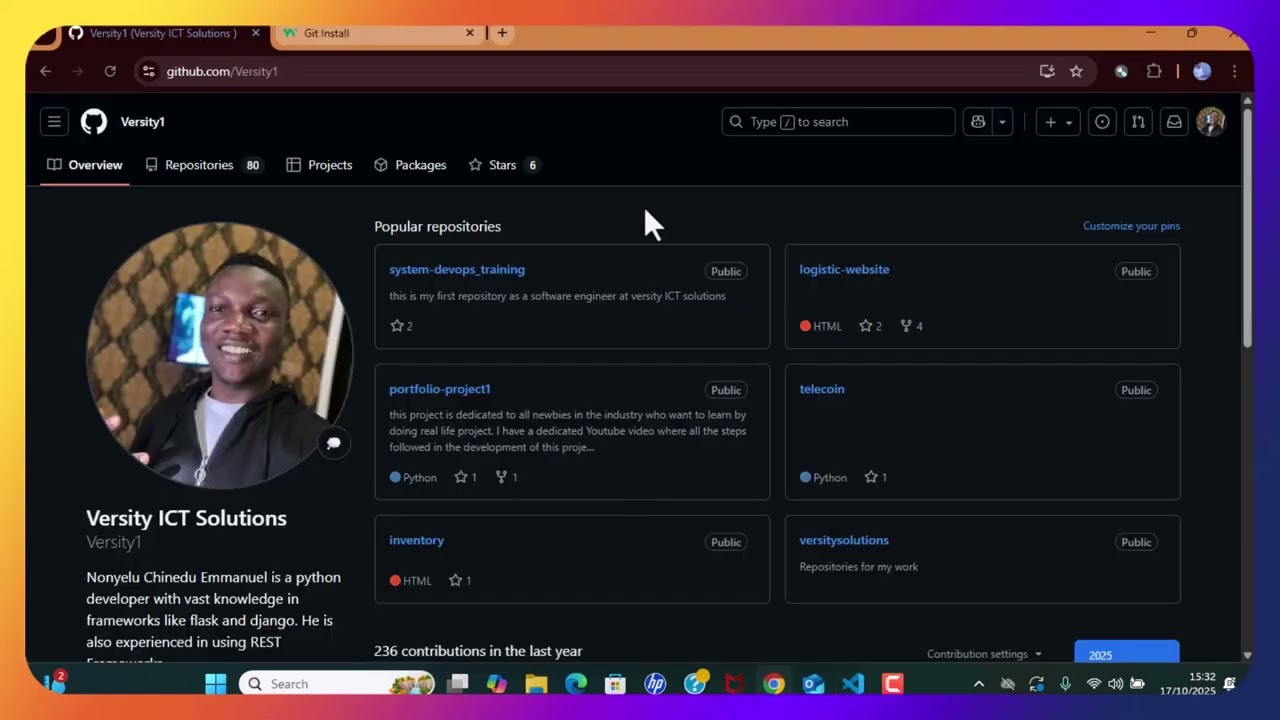Open Visual Studio Code from taskbar
Screen dimensions: 1280x720
(x=853, y=684)
